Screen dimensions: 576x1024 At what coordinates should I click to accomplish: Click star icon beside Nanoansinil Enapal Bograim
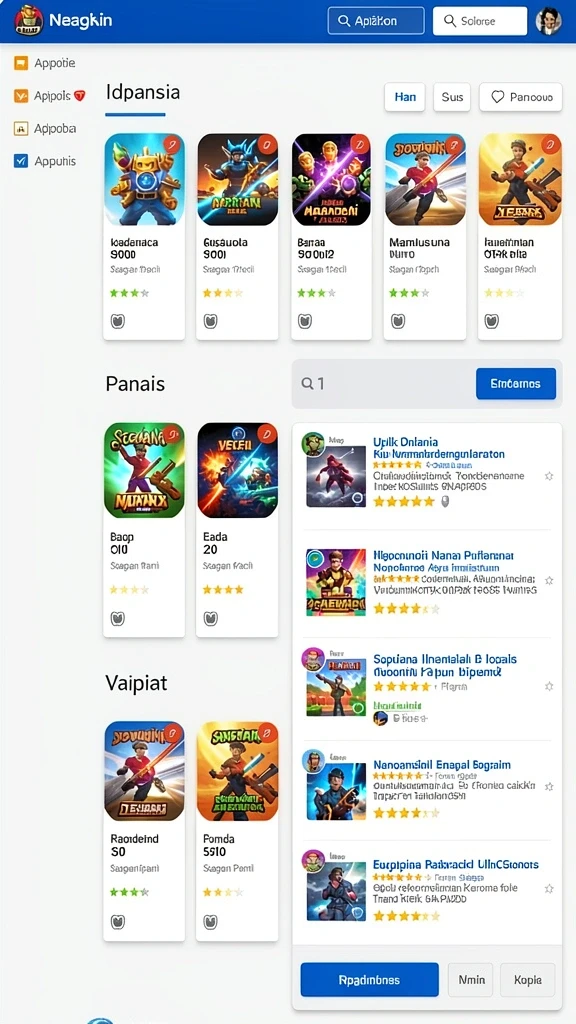pos(549,786)
